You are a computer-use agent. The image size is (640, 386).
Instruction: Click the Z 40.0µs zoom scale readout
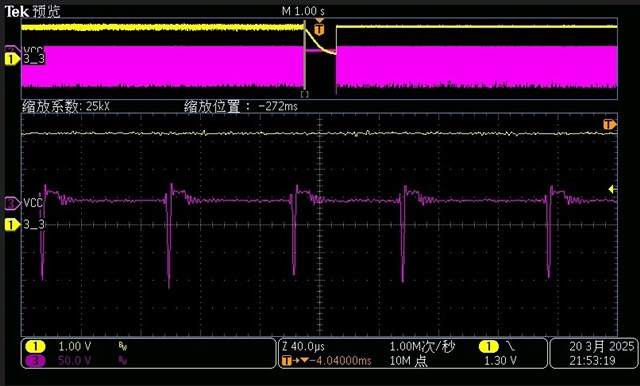pyautogui.click(x=304, y=347)
